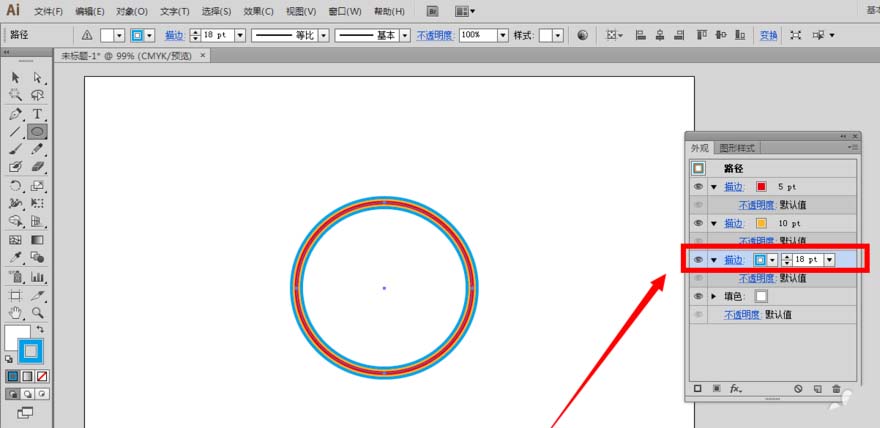The image size is (880, 428).
Task: Select the Lasso tool
Action: tap(38, 95)
